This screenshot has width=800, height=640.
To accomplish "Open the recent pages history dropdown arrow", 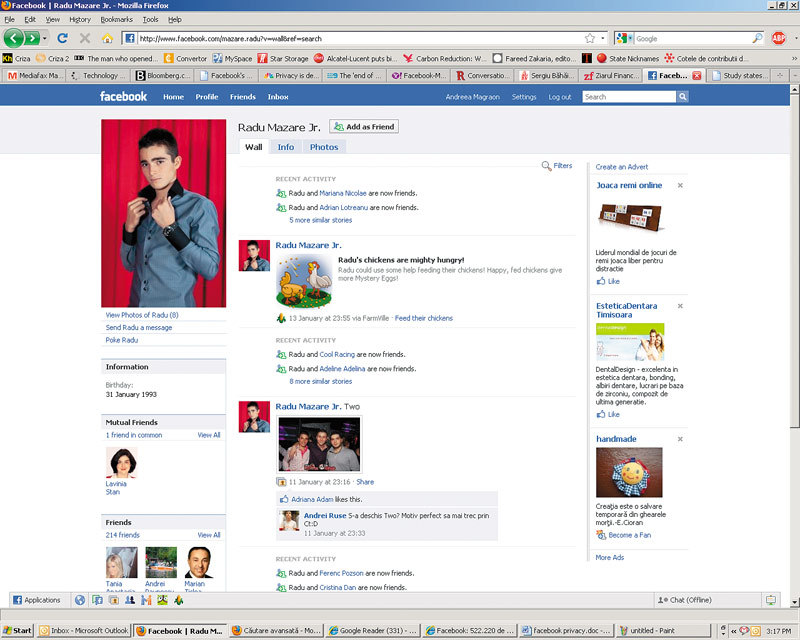I will click(45, 38).
